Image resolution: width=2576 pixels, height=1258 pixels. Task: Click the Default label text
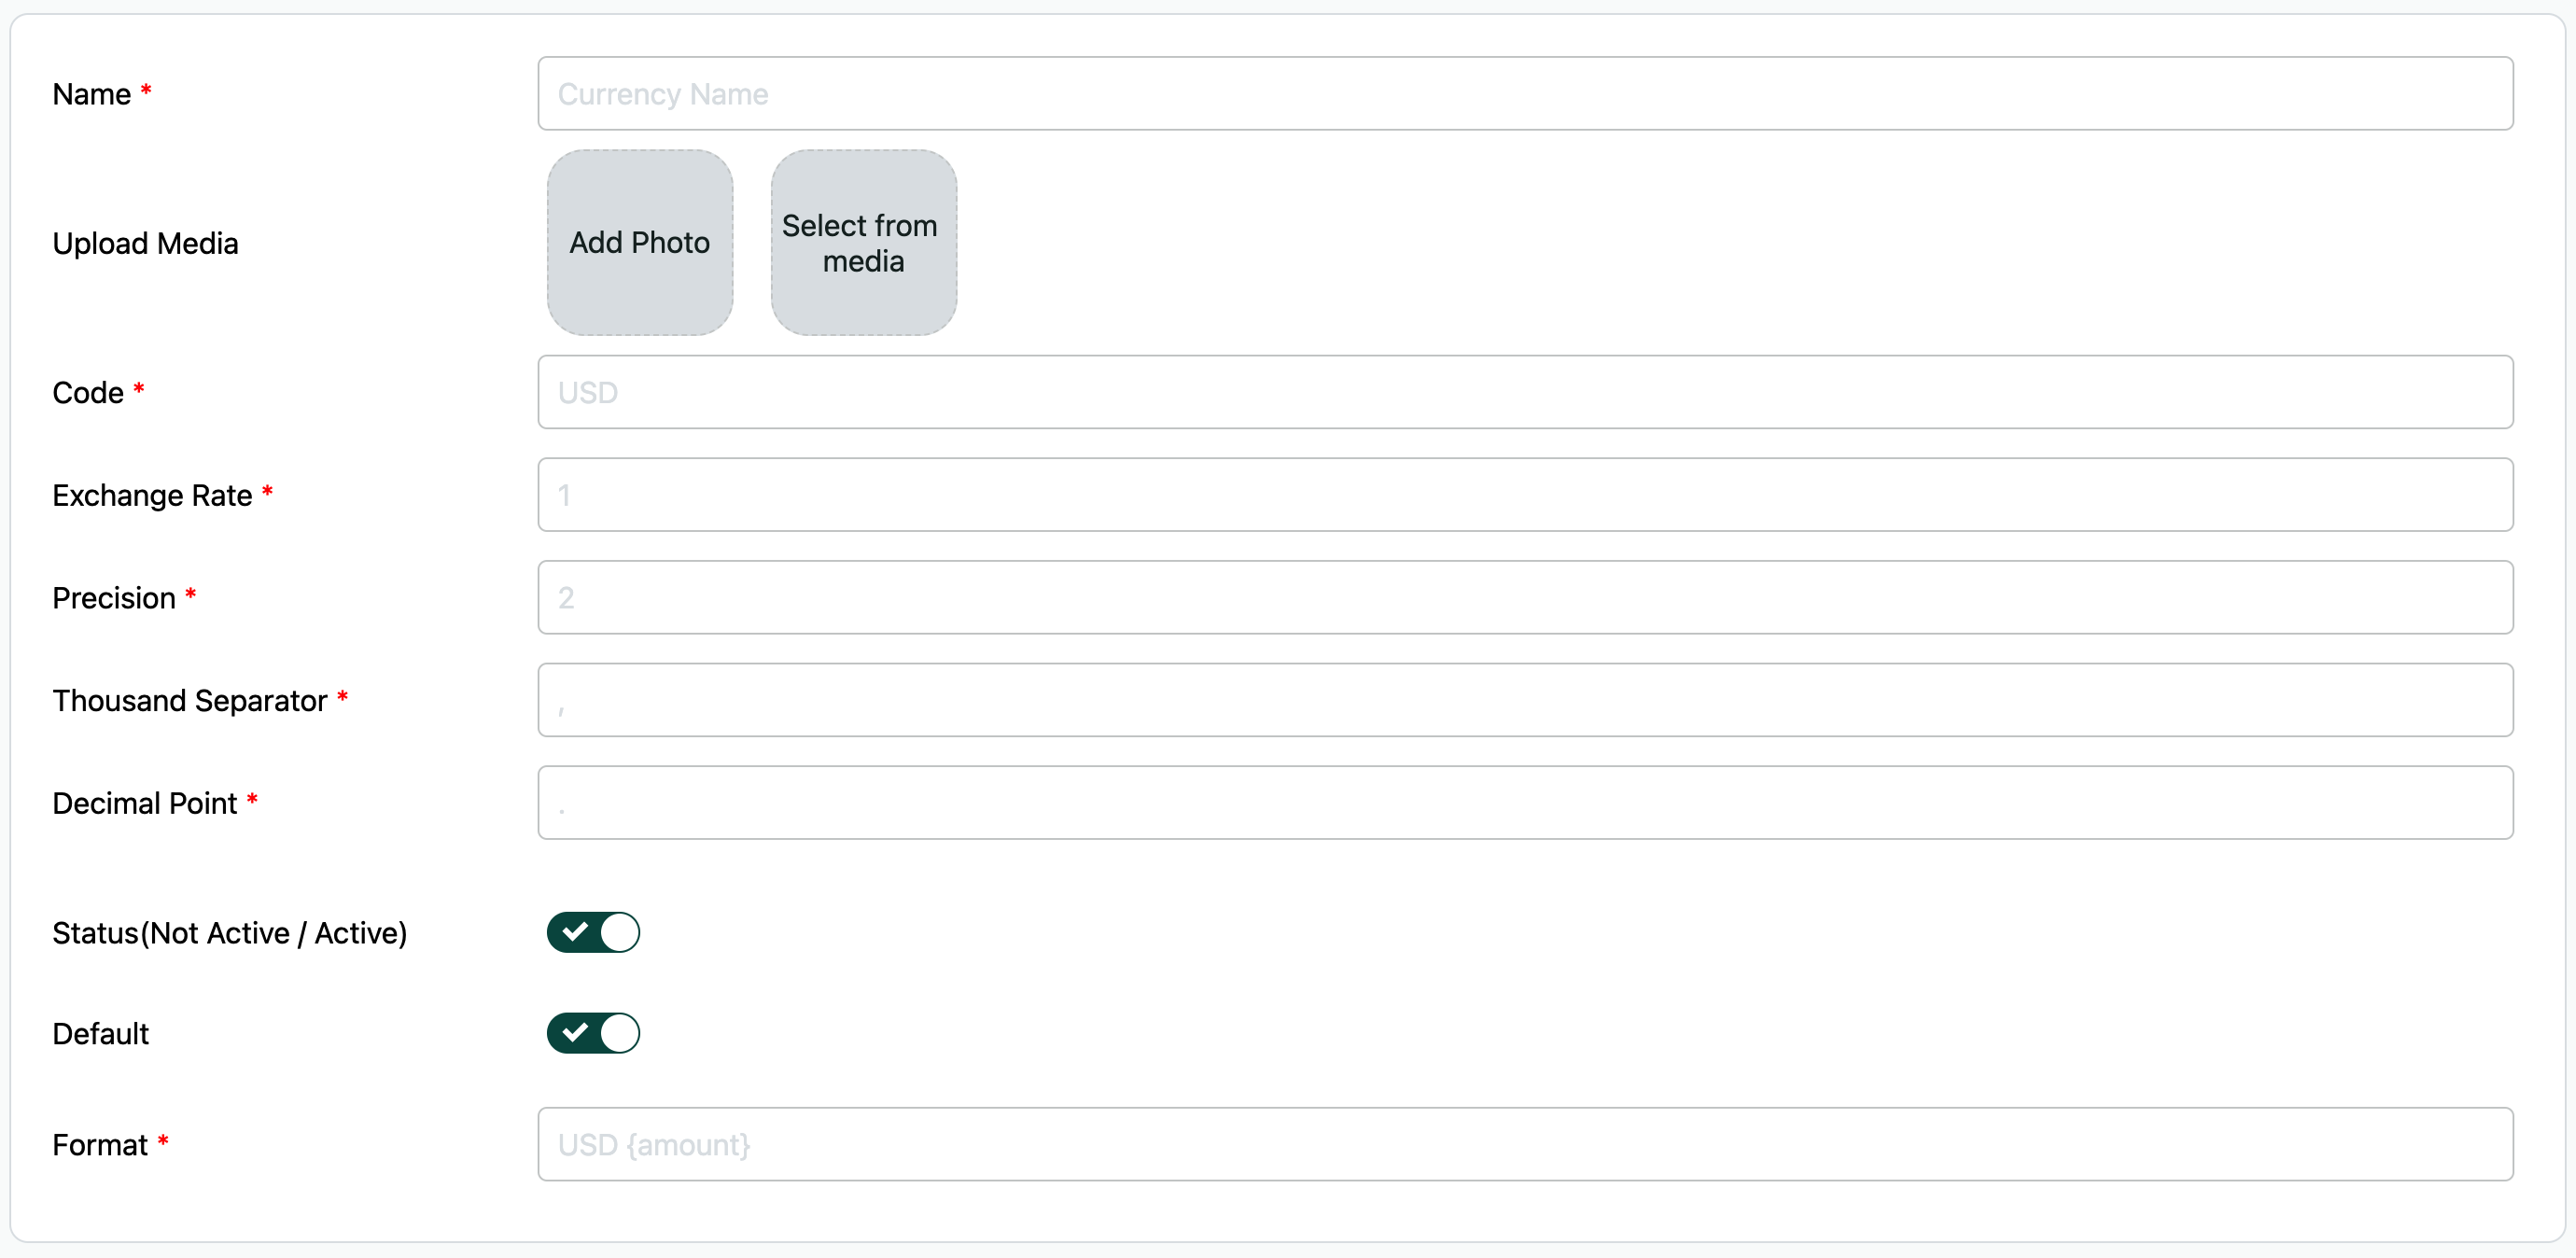tap(100, 1033)
